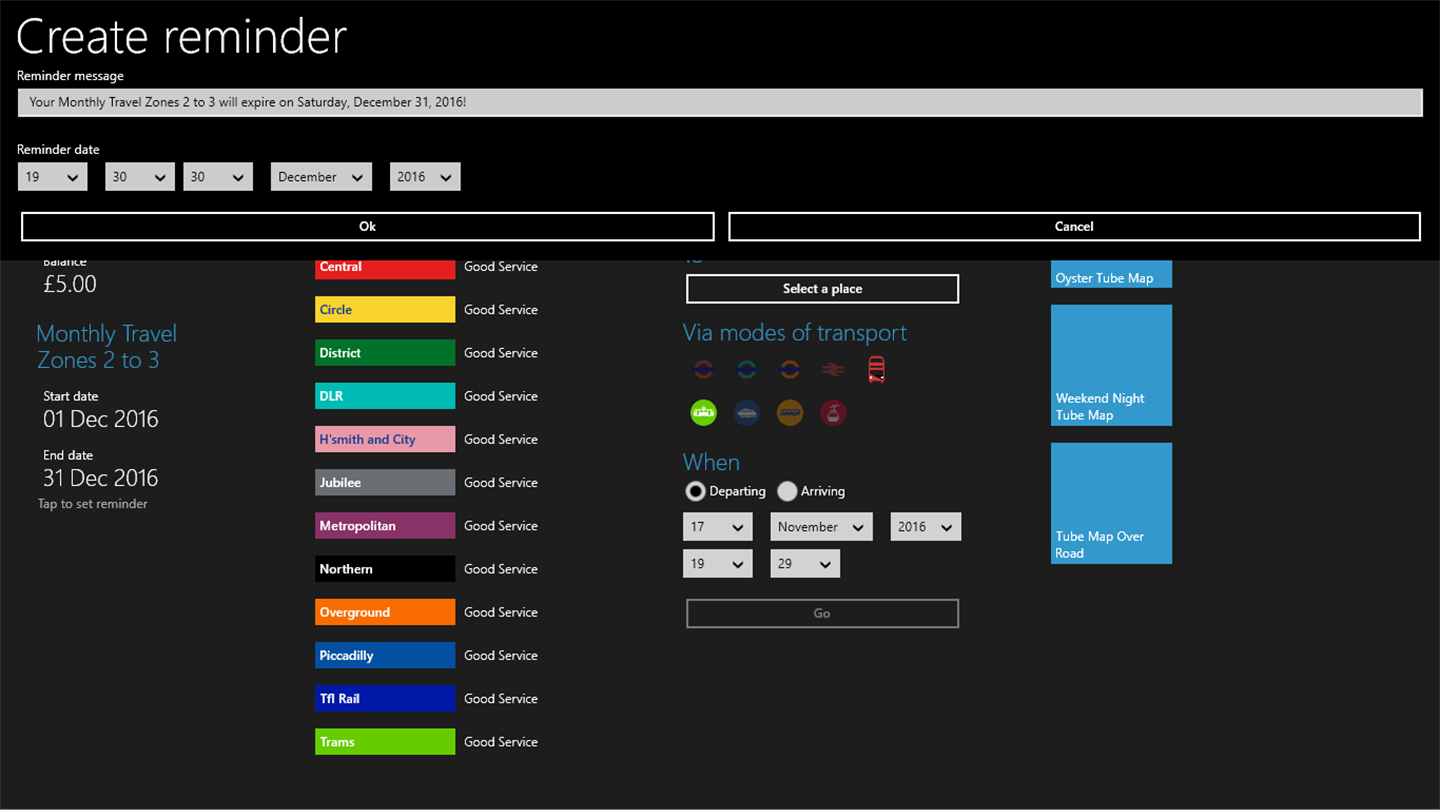
Task: Click the Go journey button
Action: 822,614
